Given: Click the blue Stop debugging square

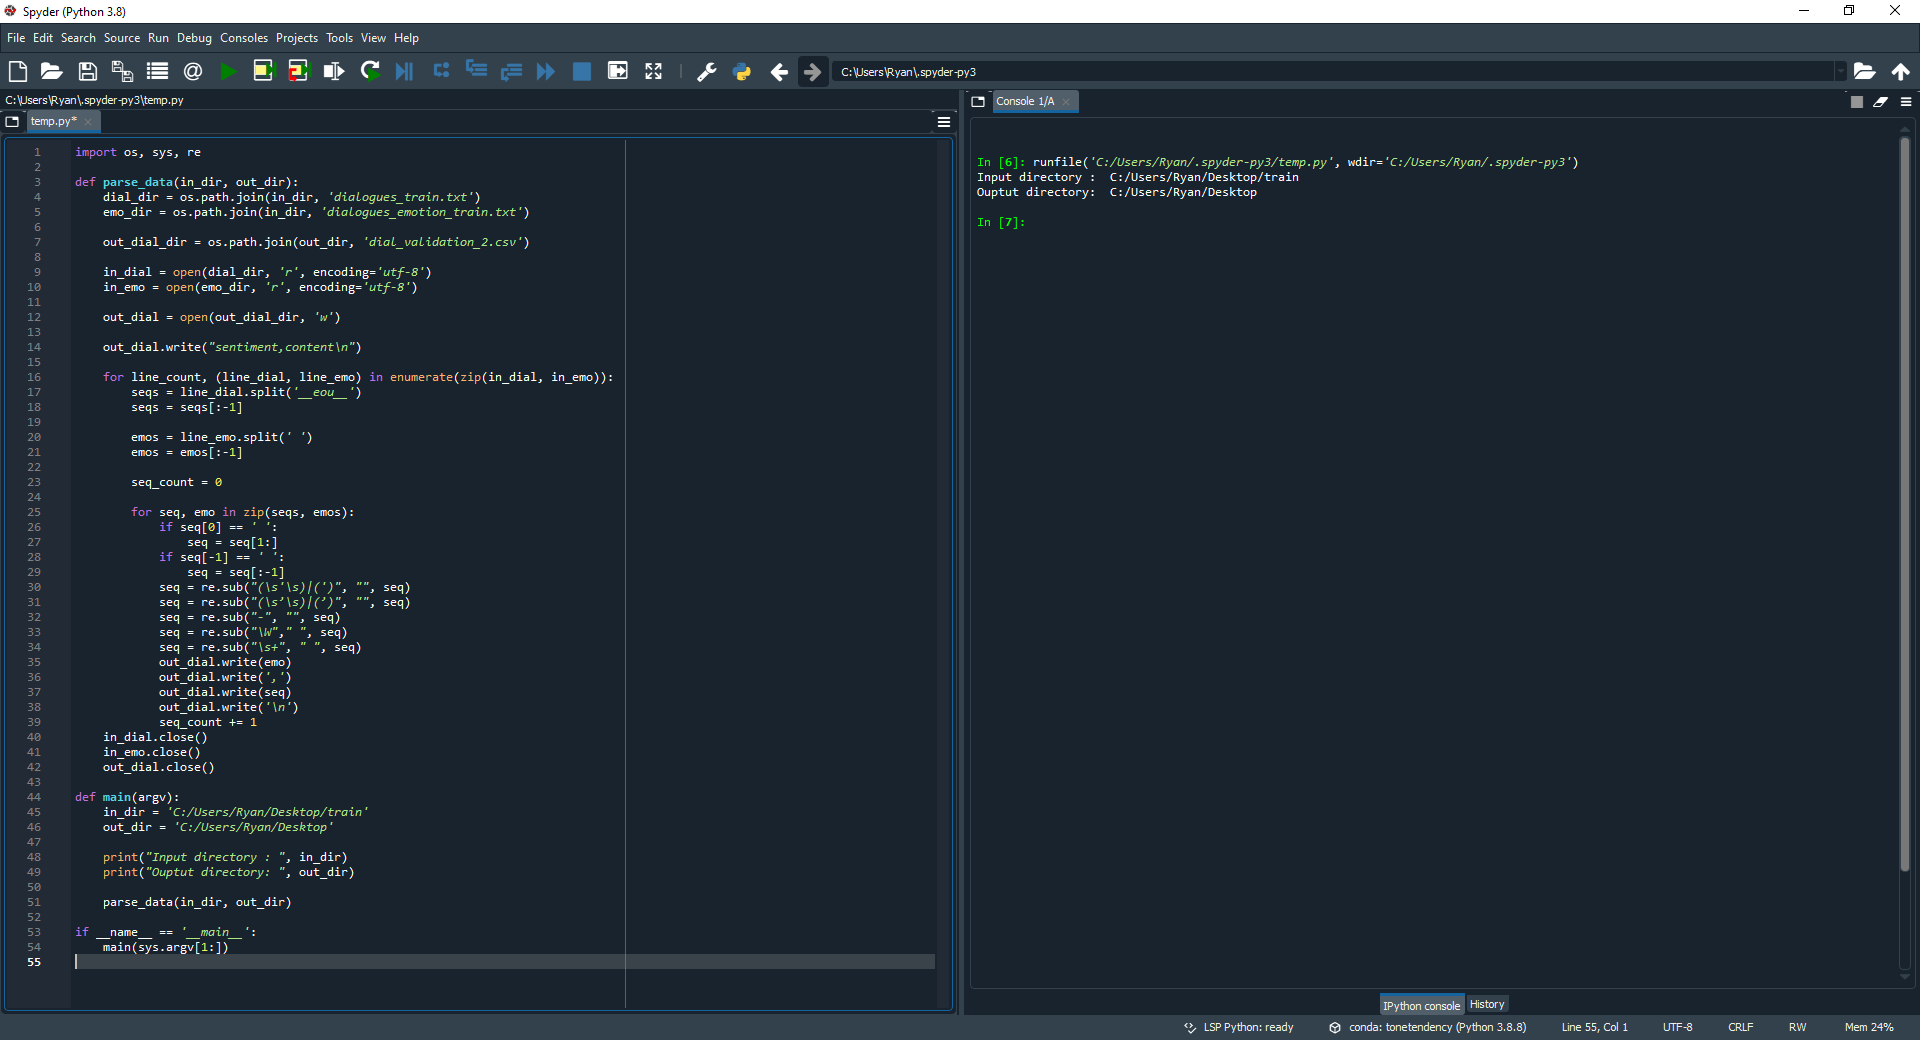Looking at the screenshot, I should pyautogui.click(x=581, y=71).
